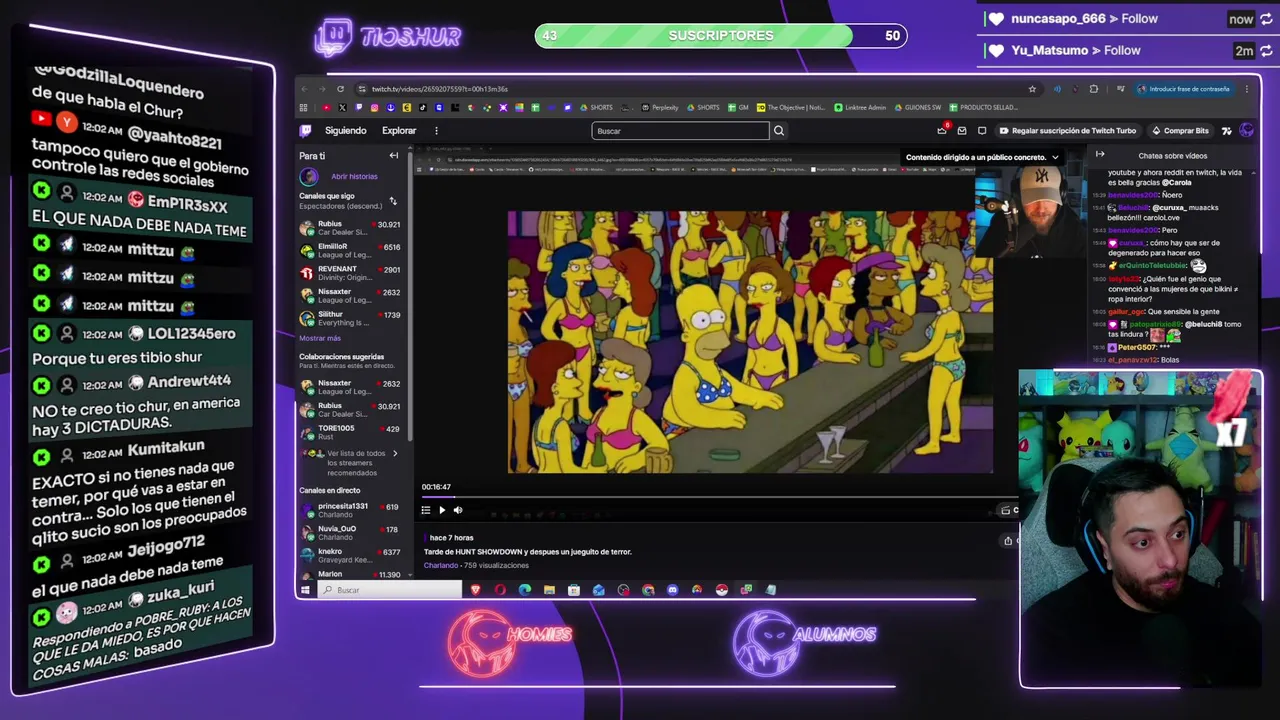1280x720 pixels.
Task: Open the Linktree Admin bookmark
Action: (x=860, y=107)
